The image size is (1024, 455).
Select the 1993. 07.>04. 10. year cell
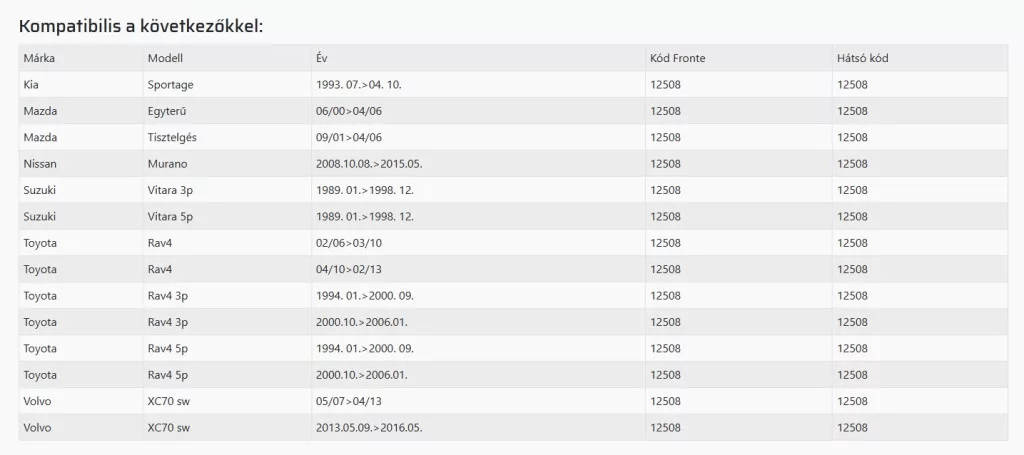(x=357, y=85)
